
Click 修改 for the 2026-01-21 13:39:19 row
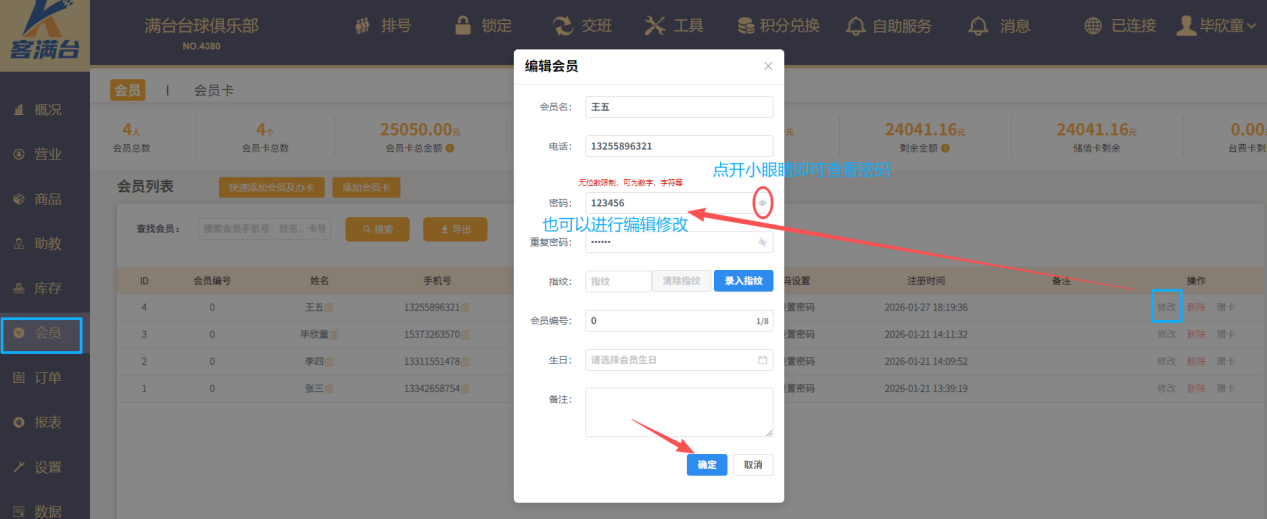coord(1166,388)
